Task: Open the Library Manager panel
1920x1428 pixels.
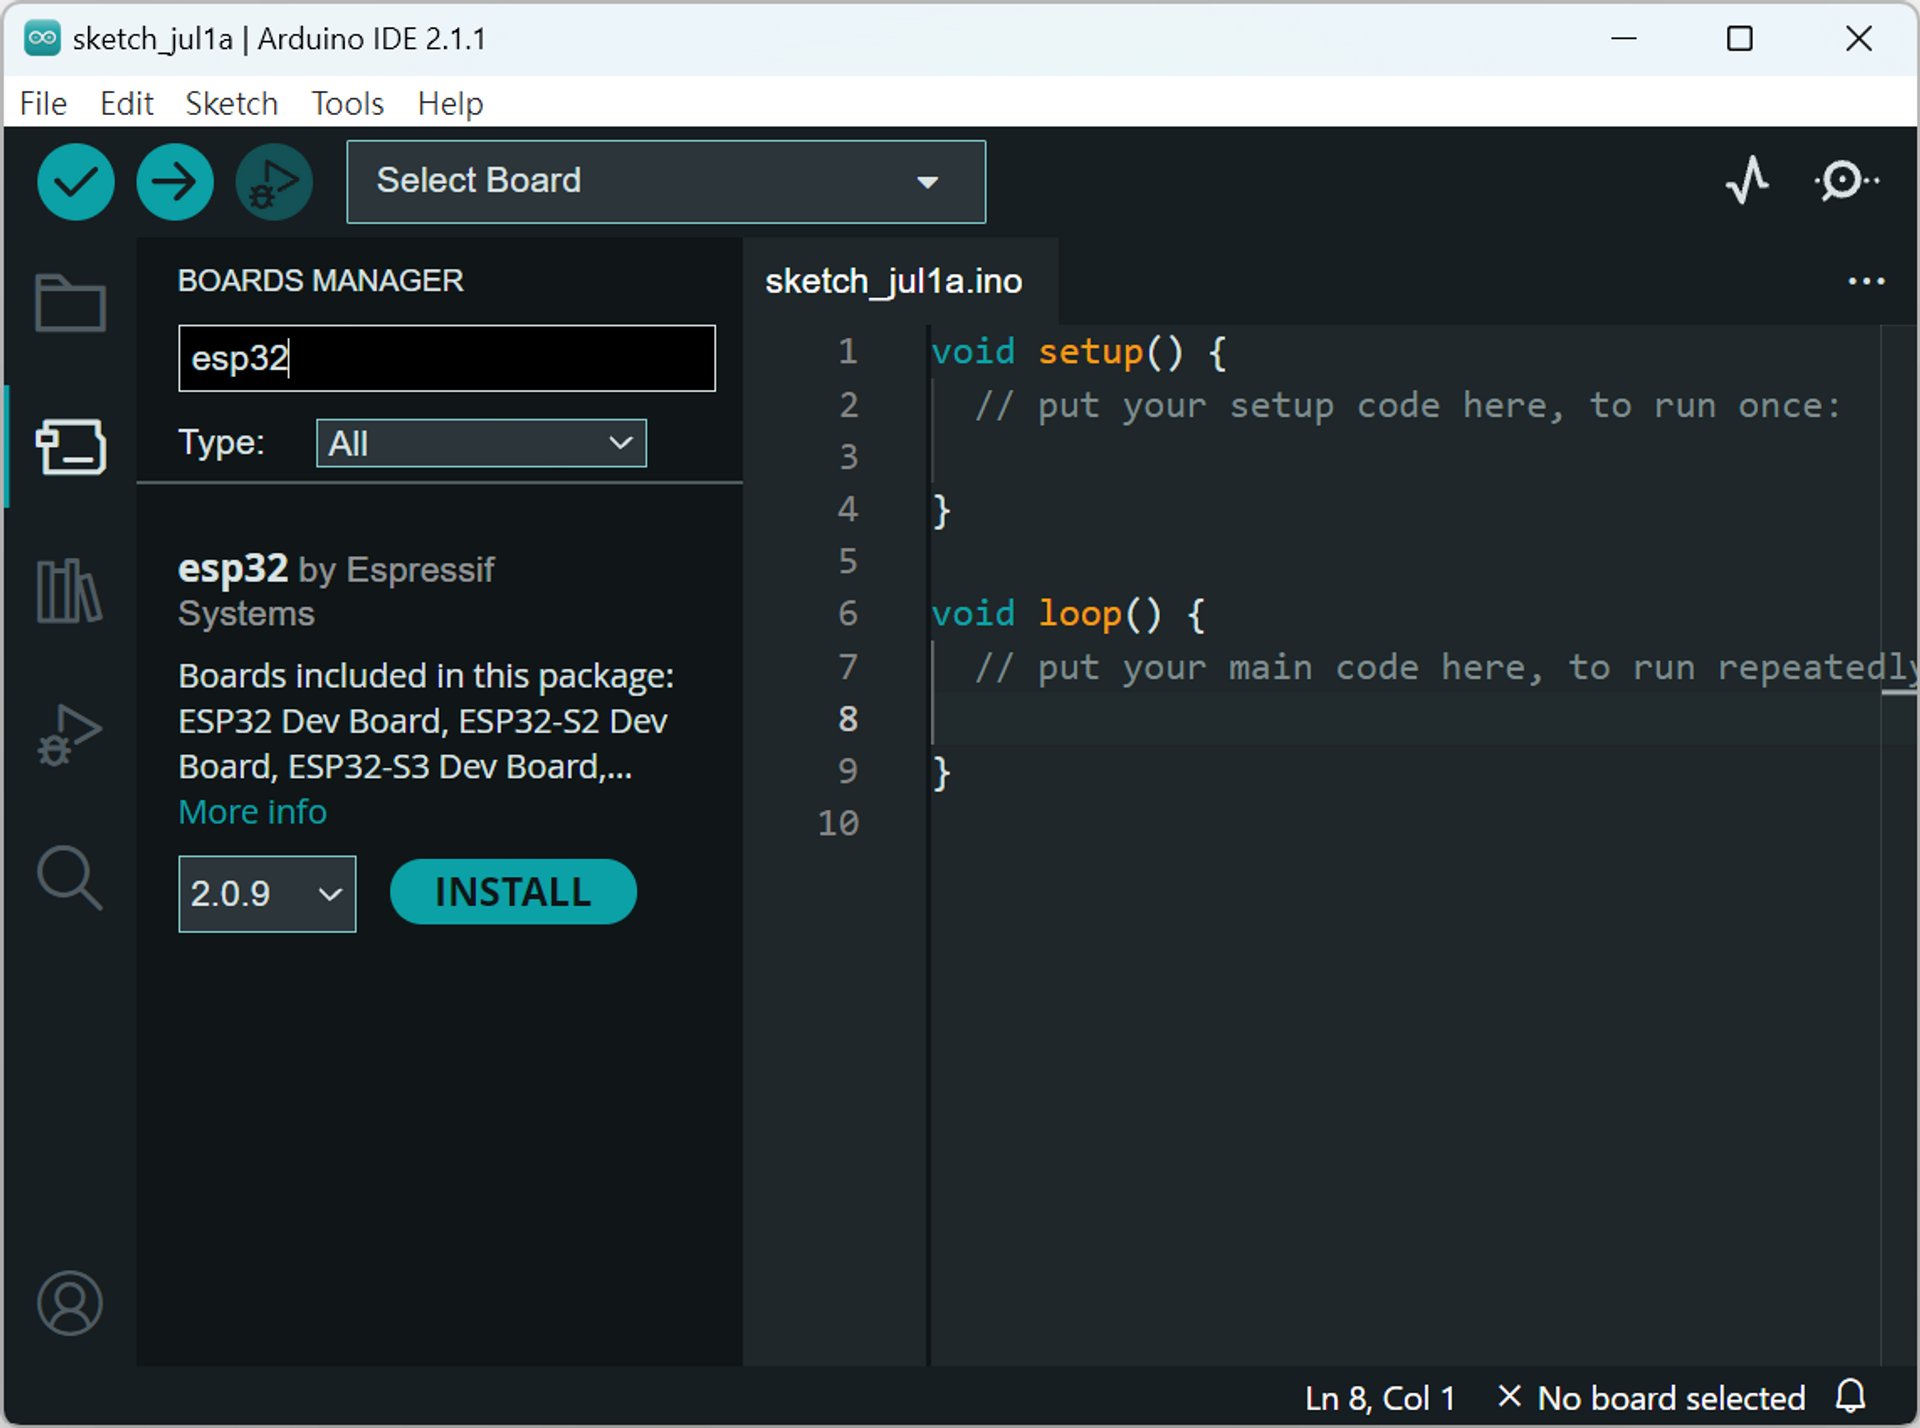Action: coord(70,590)
